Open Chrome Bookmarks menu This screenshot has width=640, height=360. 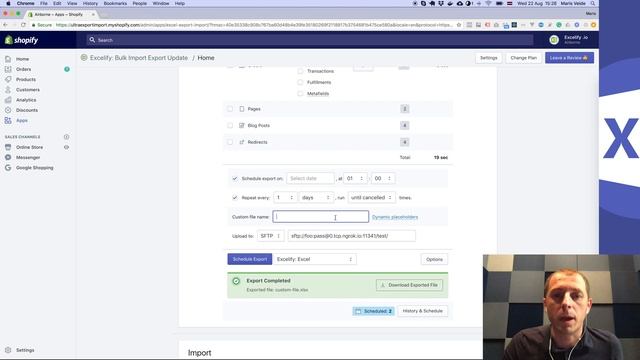point(115,3)
